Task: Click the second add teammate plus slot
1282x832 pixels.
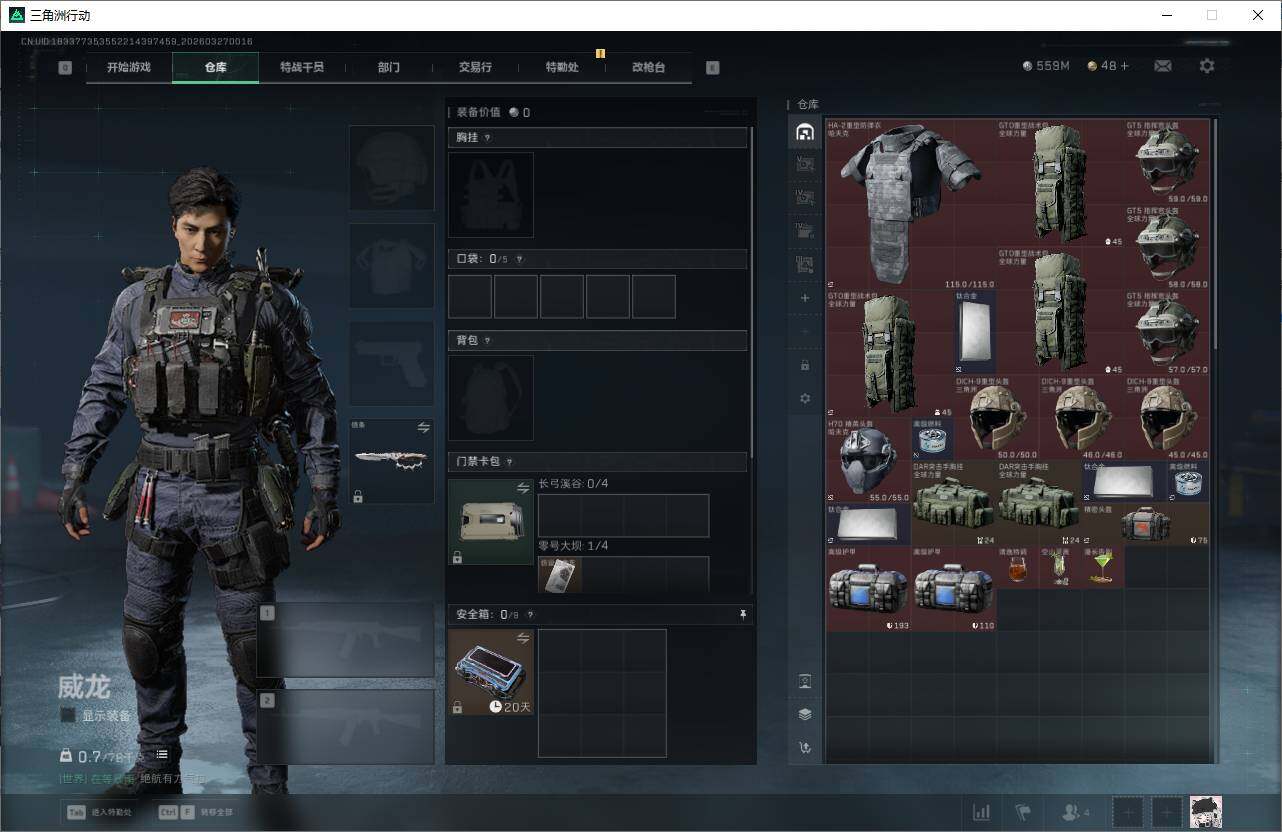Action: point(1167,812)
